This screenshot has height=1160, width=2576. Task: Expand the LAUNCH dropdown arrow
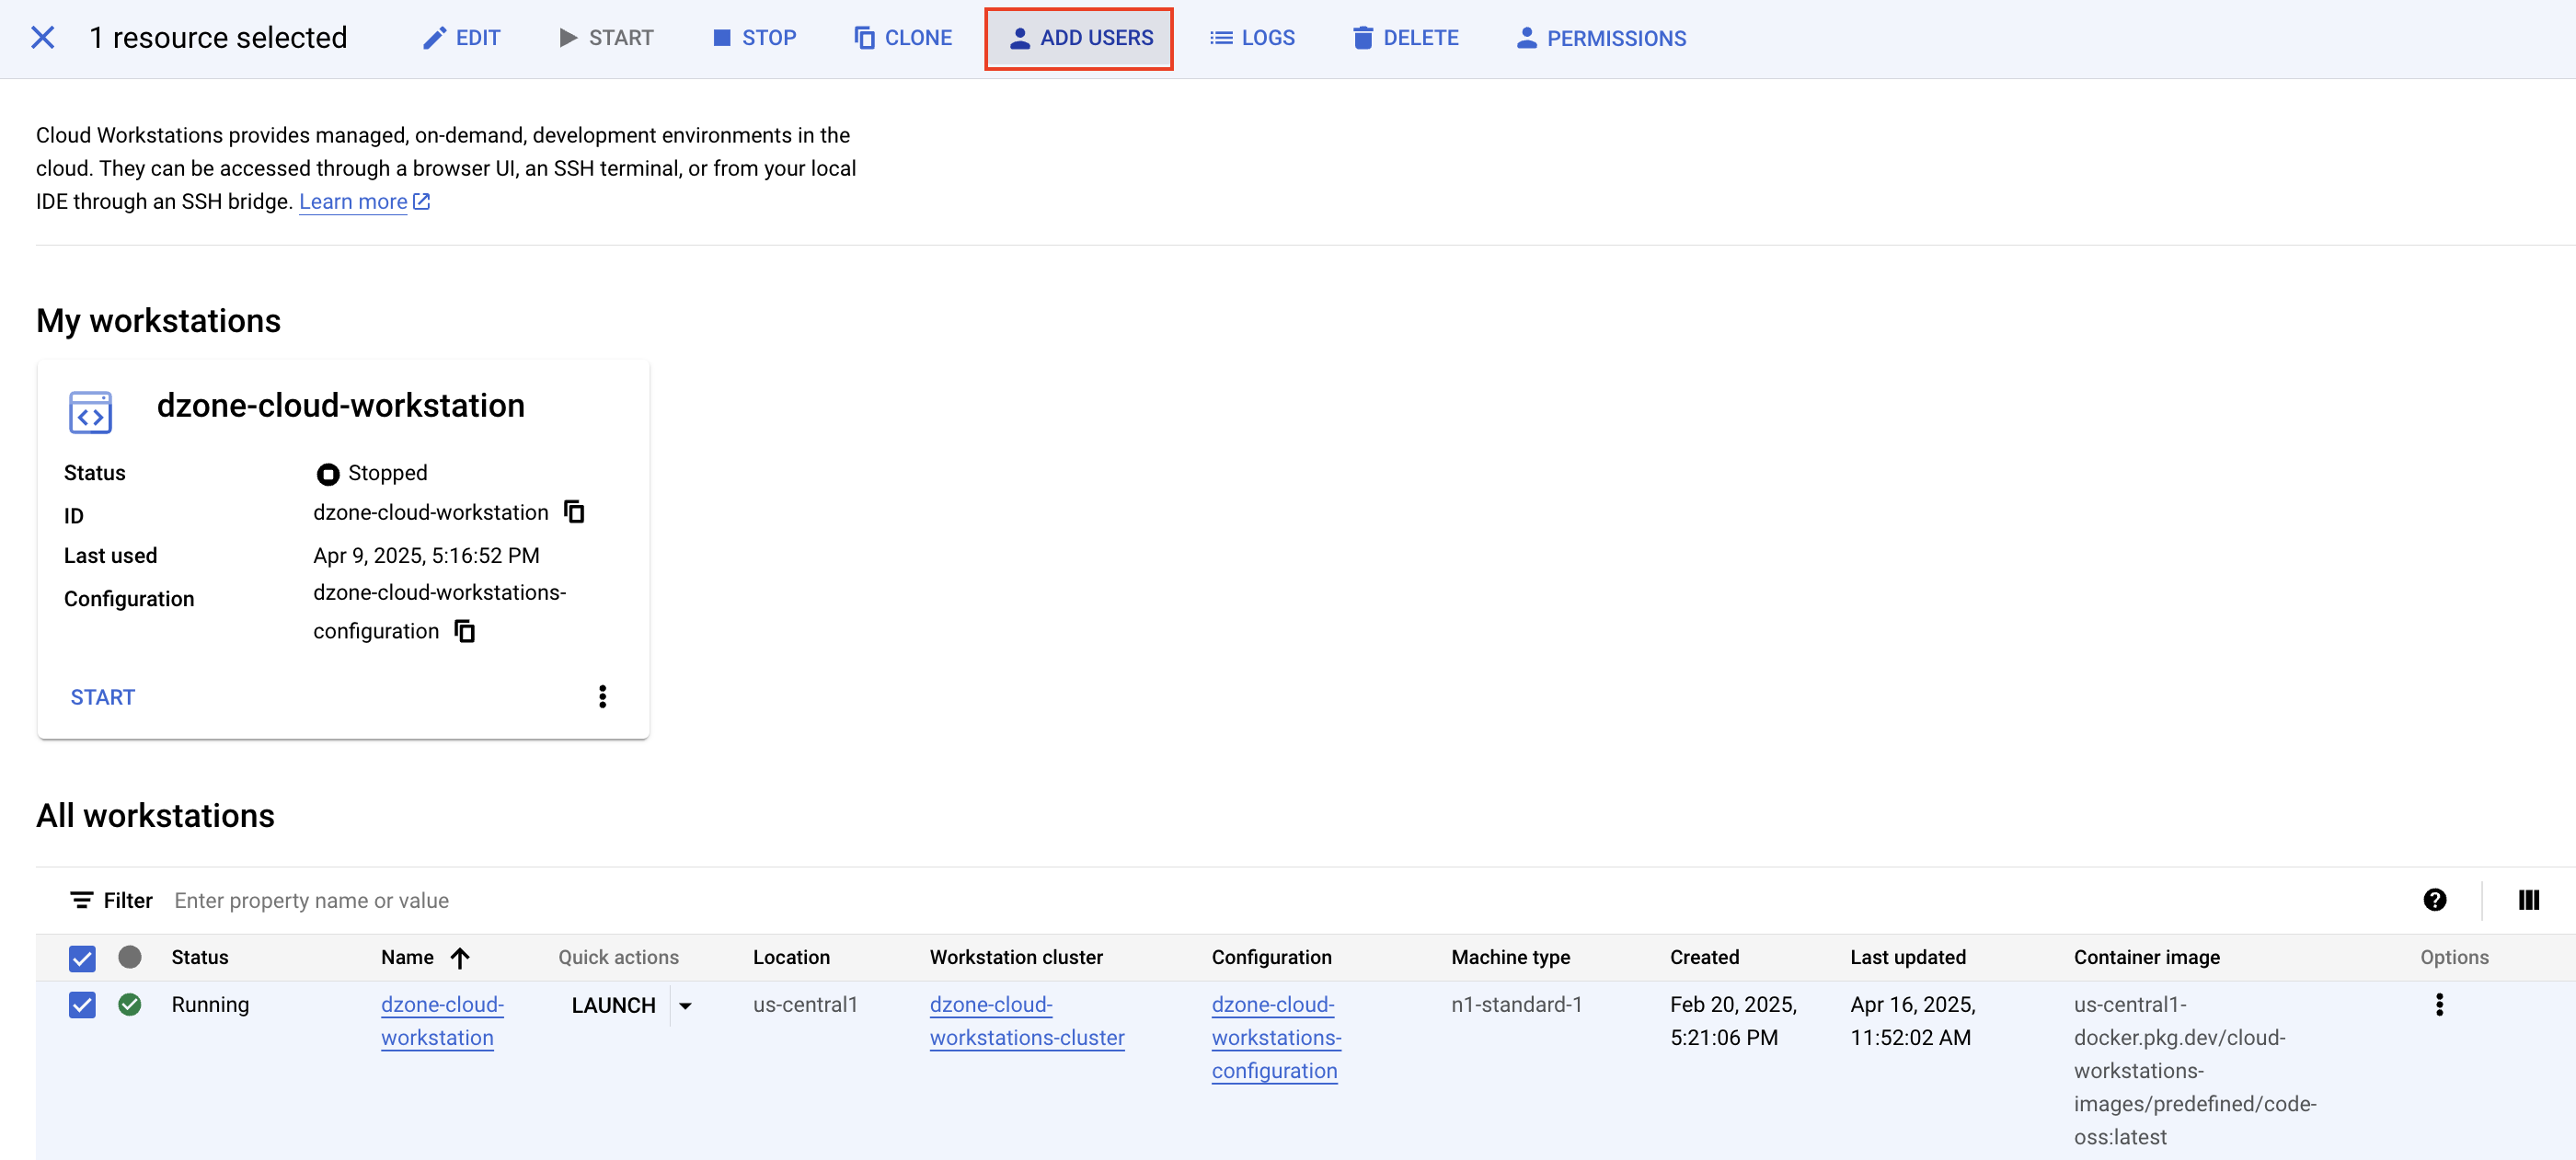click(x=686, y=1005)
